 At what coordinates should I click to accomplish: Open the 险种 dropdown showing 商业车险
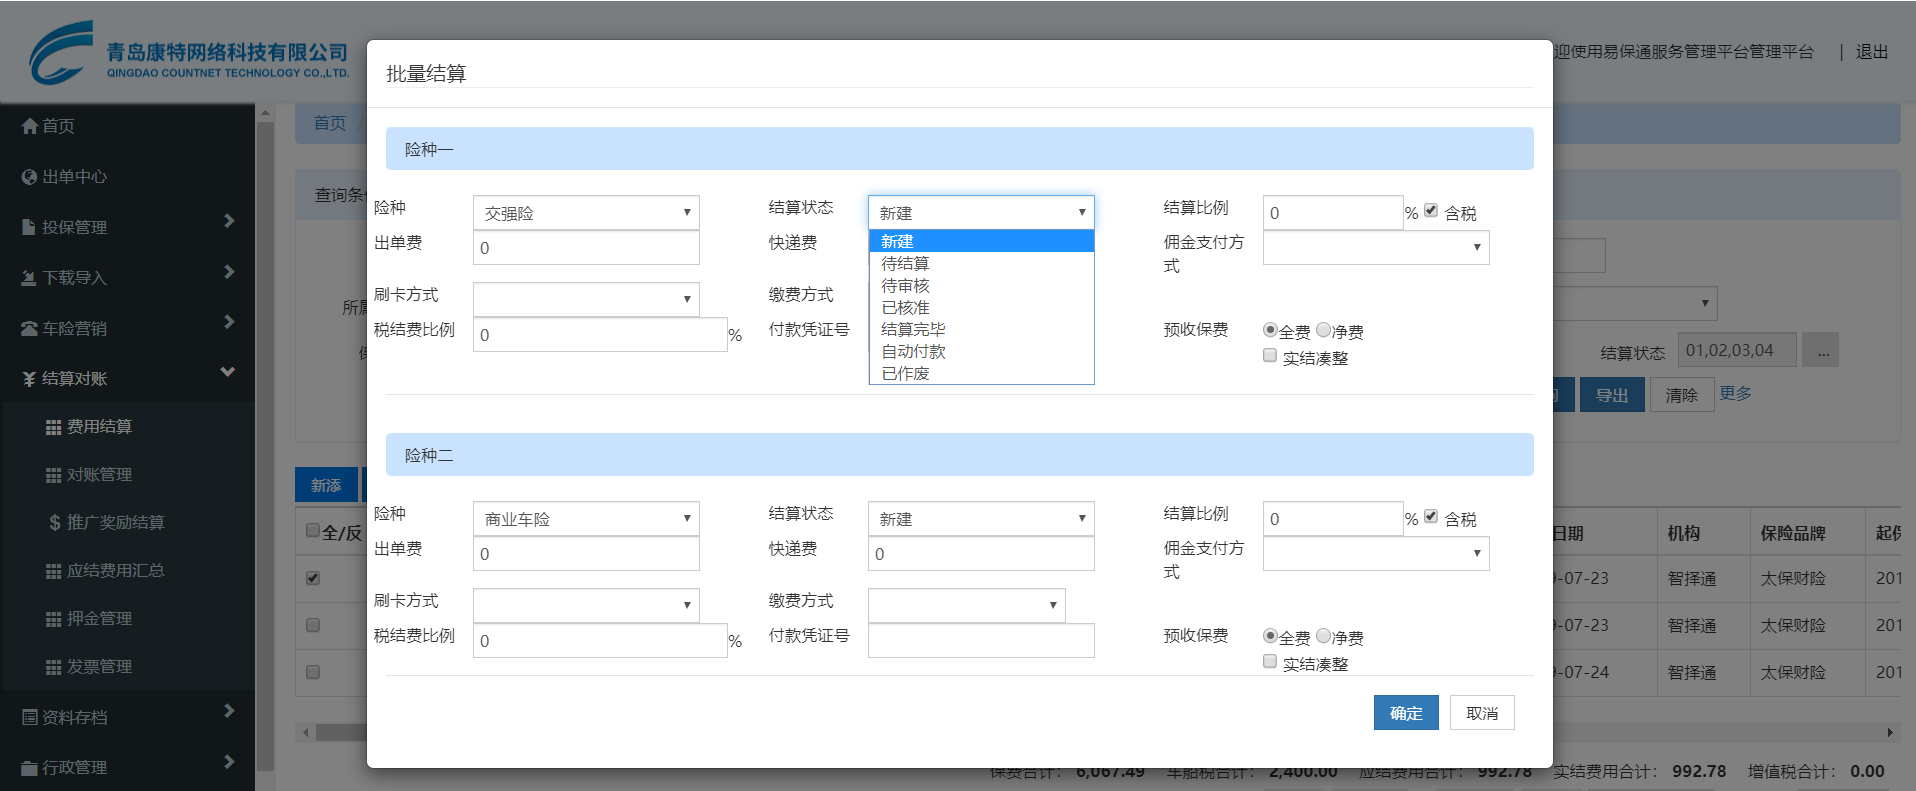pos(586,519)
